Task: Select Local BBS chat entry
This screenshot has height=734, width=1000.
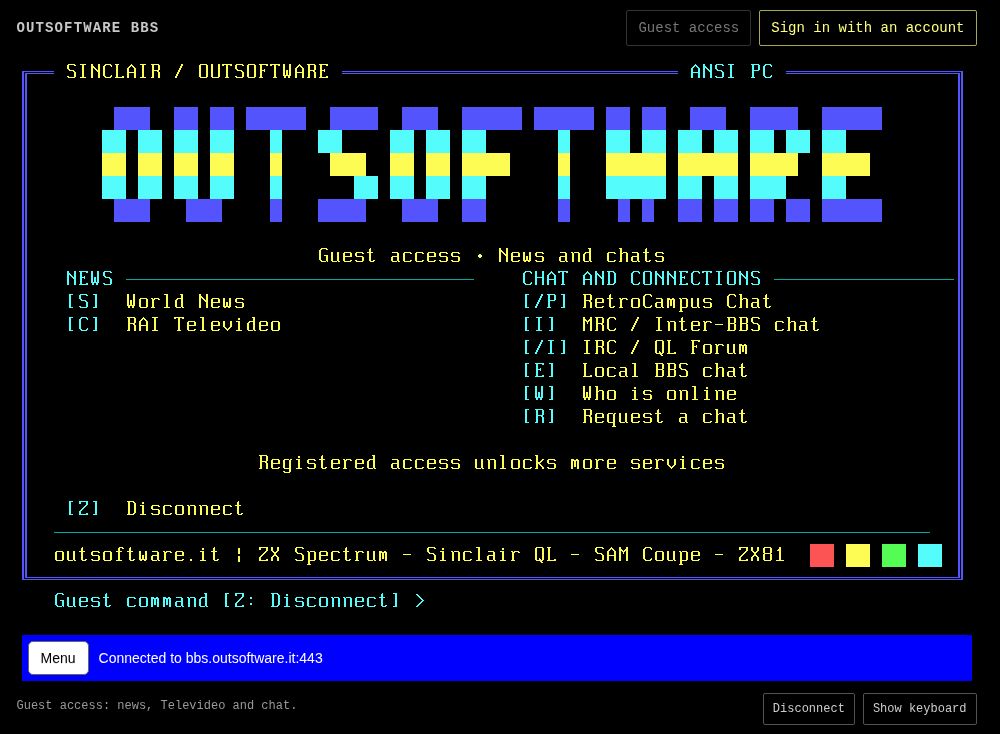Action: point(635,371)
